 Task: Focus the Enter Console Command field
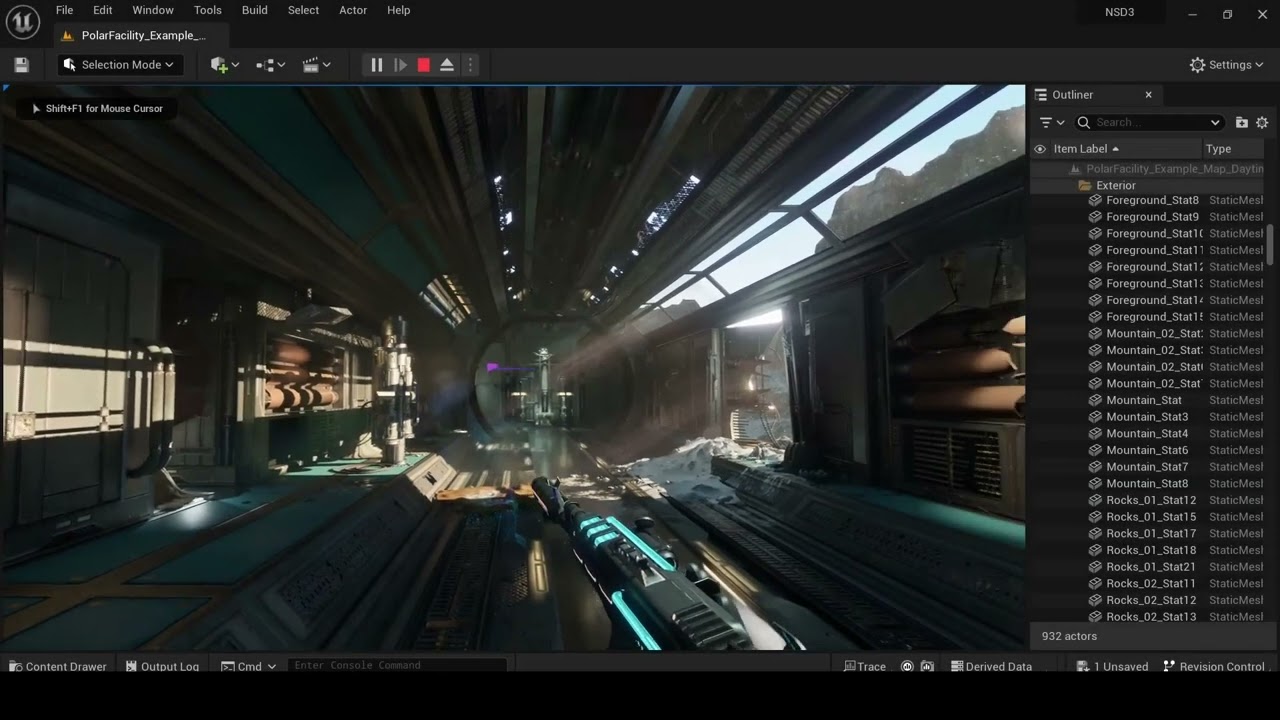(397, 666)
